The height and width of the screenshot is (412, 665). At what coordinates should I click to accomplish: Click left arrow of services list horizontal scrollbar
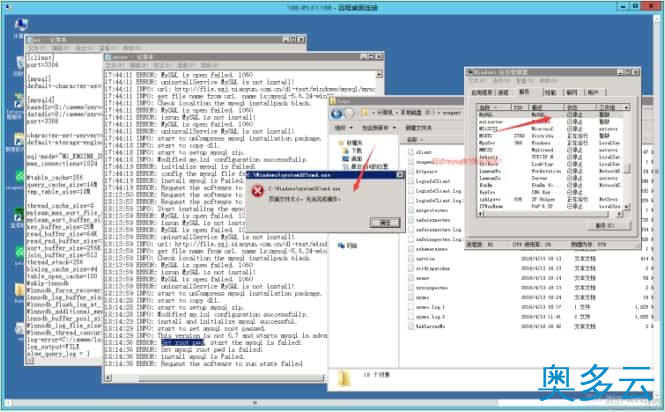coord(481,214)
